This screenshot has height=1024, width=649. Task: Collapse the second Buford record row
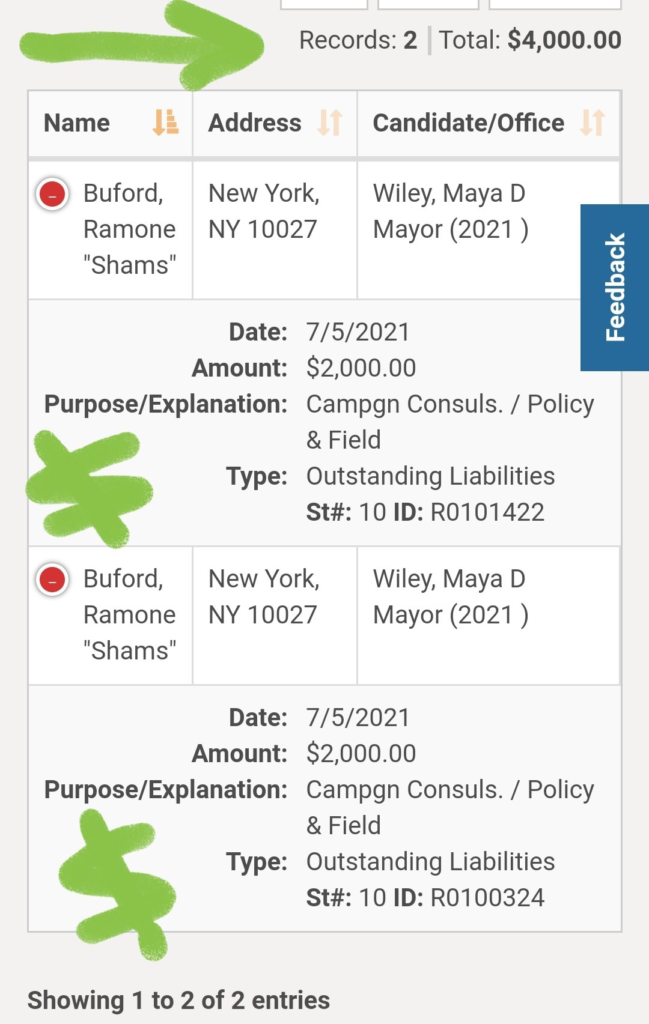click(x=53, y=579)
